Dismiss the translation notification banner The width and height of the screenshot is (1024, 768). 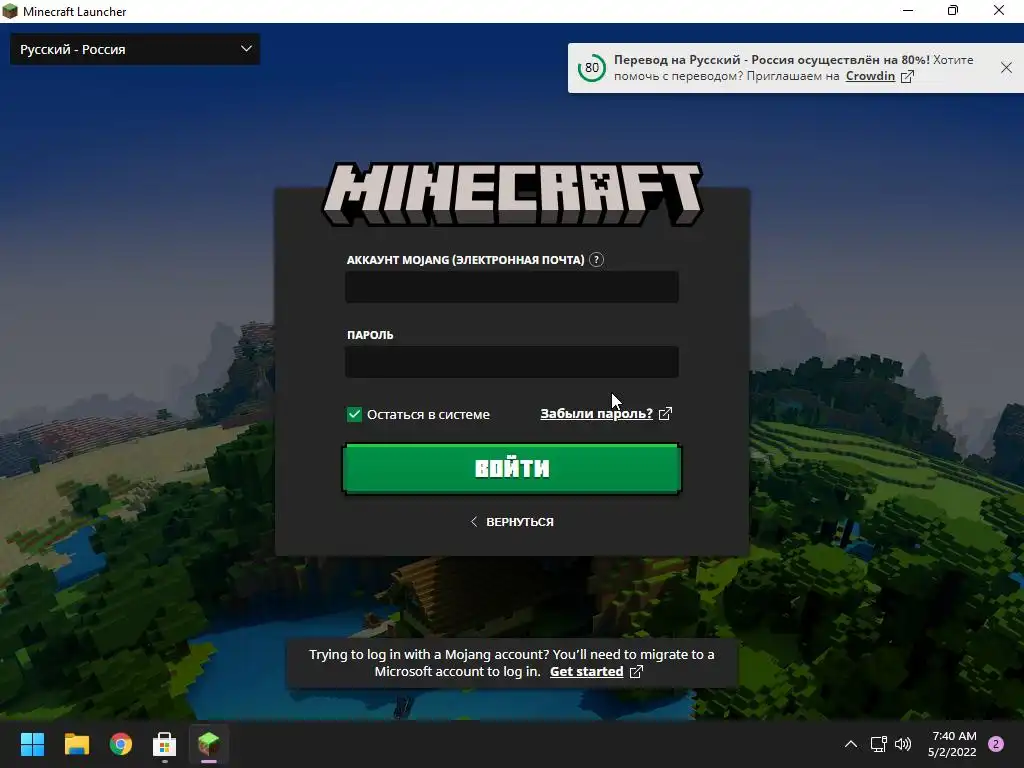(x=1006, y=67)
